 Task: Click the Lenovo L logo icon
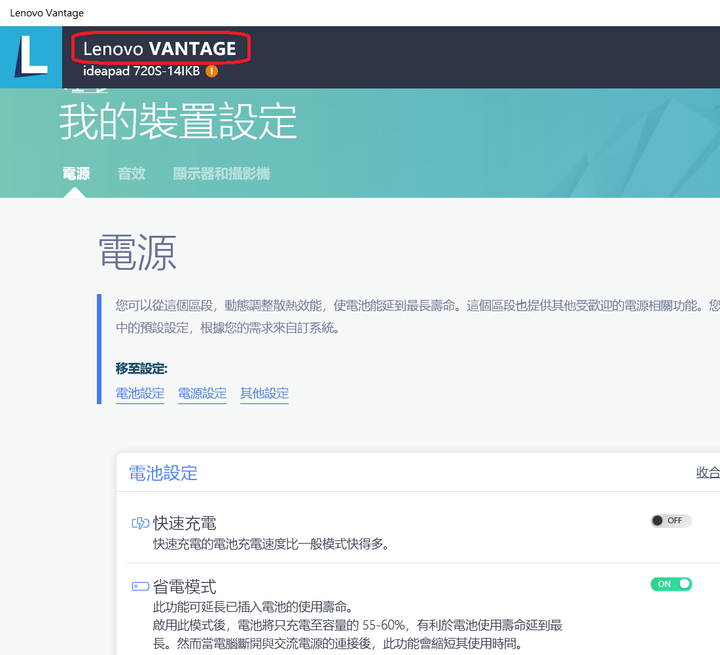tap(31, 57)
